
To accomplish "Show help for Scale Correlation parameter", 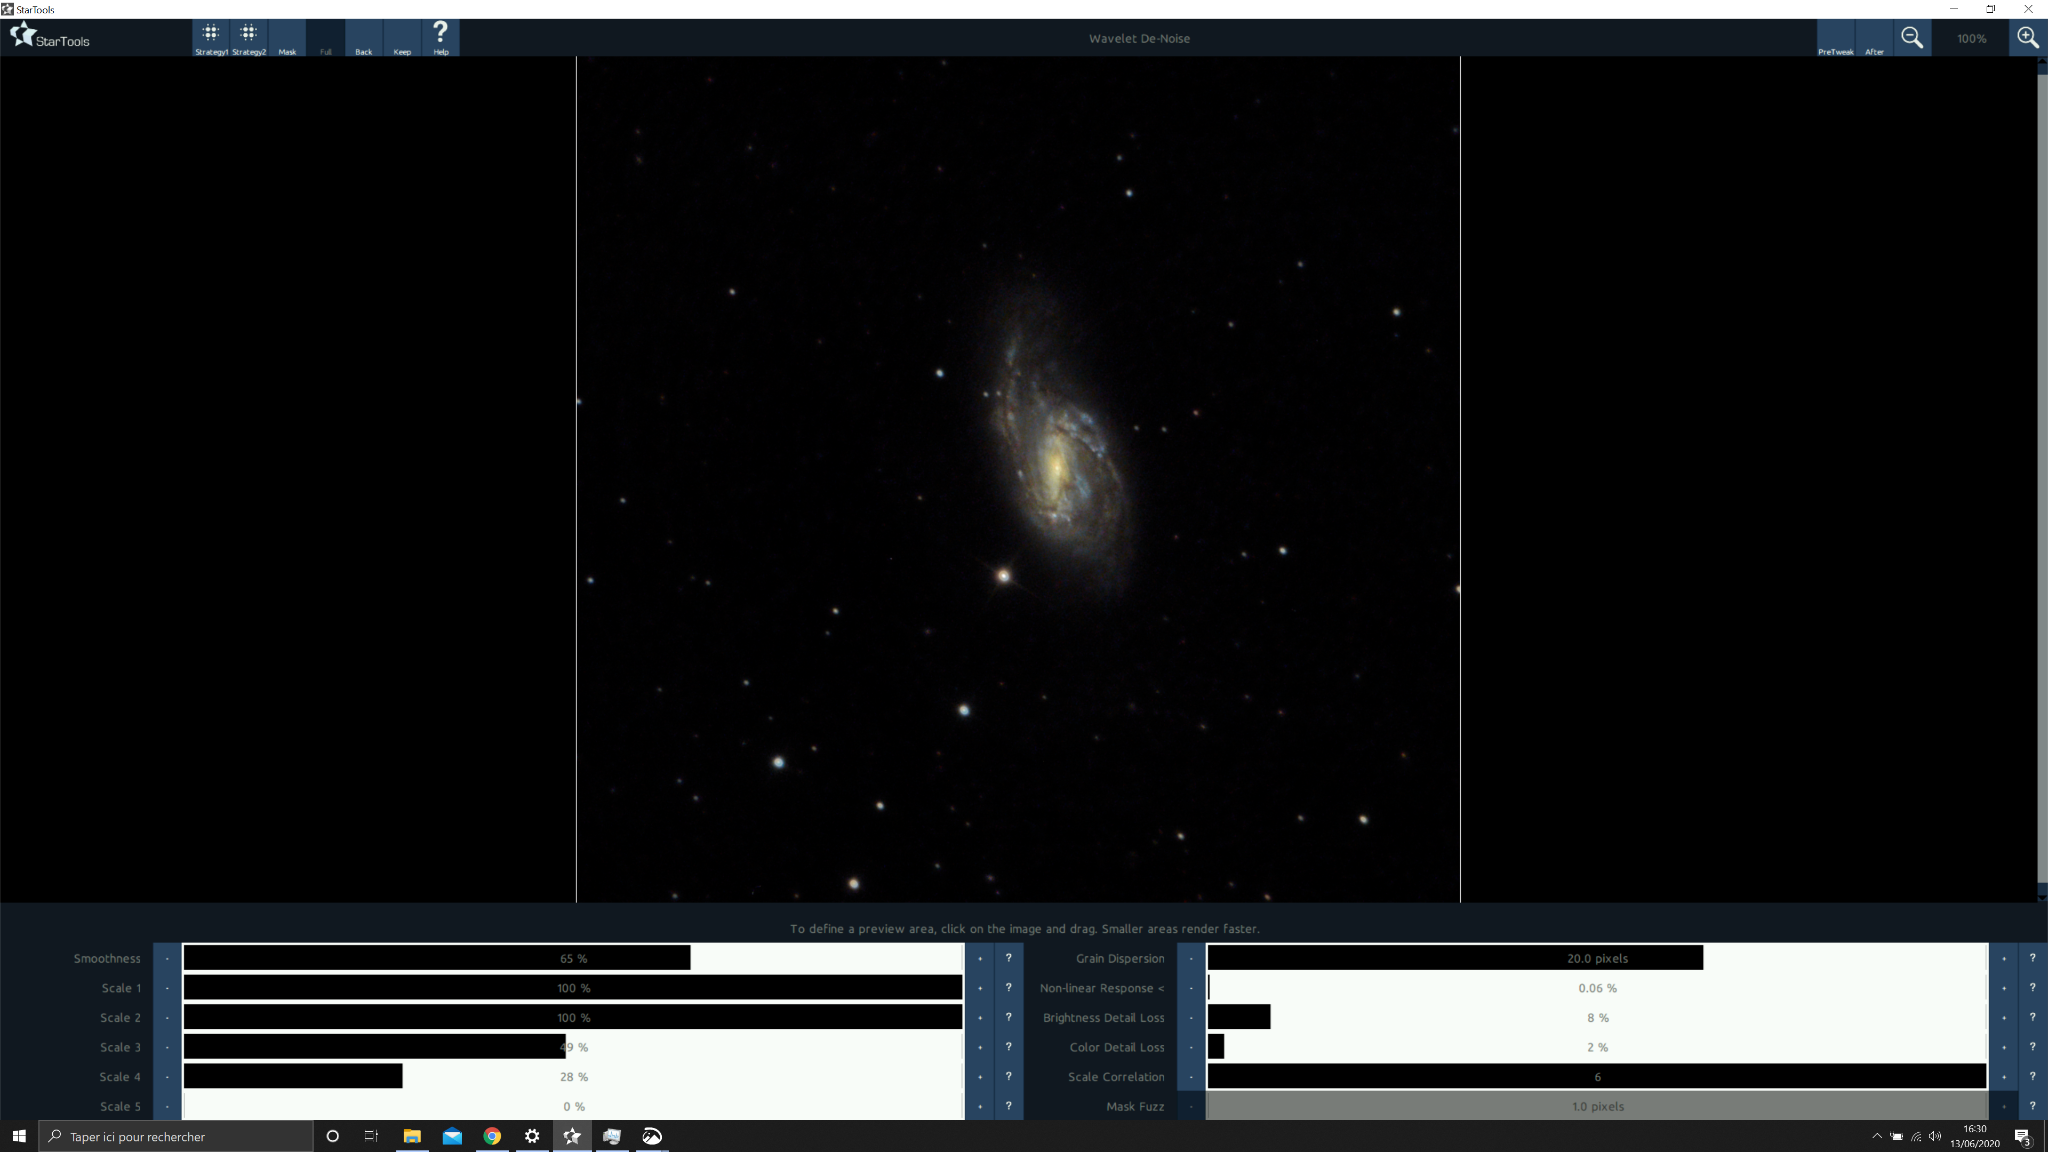I will point(2032,1077).
